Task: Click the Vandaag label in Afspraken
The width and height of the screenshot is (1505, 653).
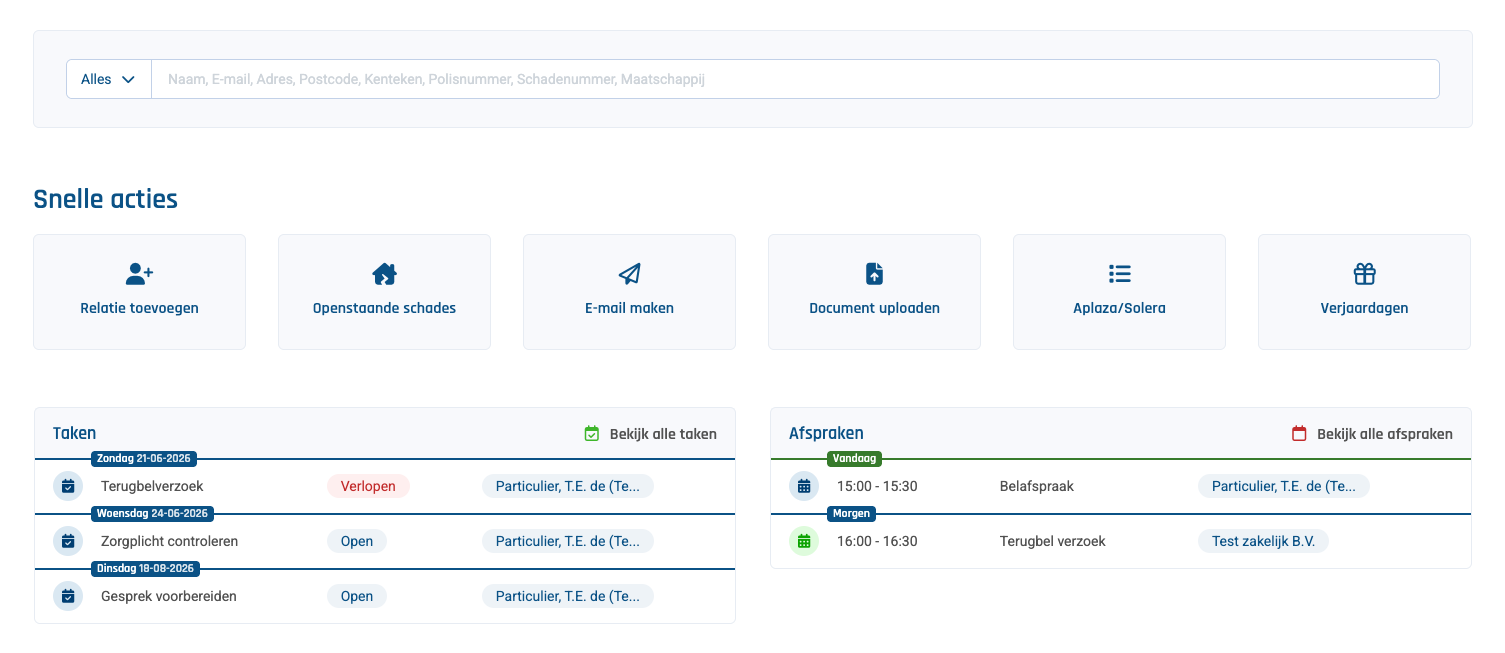Action: coord(854,459)
